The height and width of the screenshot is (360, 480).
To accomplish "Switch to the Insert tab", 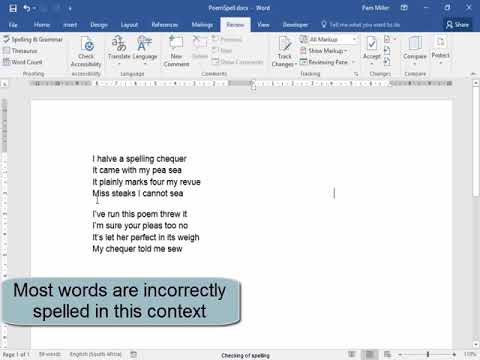I will click(70, 25).
